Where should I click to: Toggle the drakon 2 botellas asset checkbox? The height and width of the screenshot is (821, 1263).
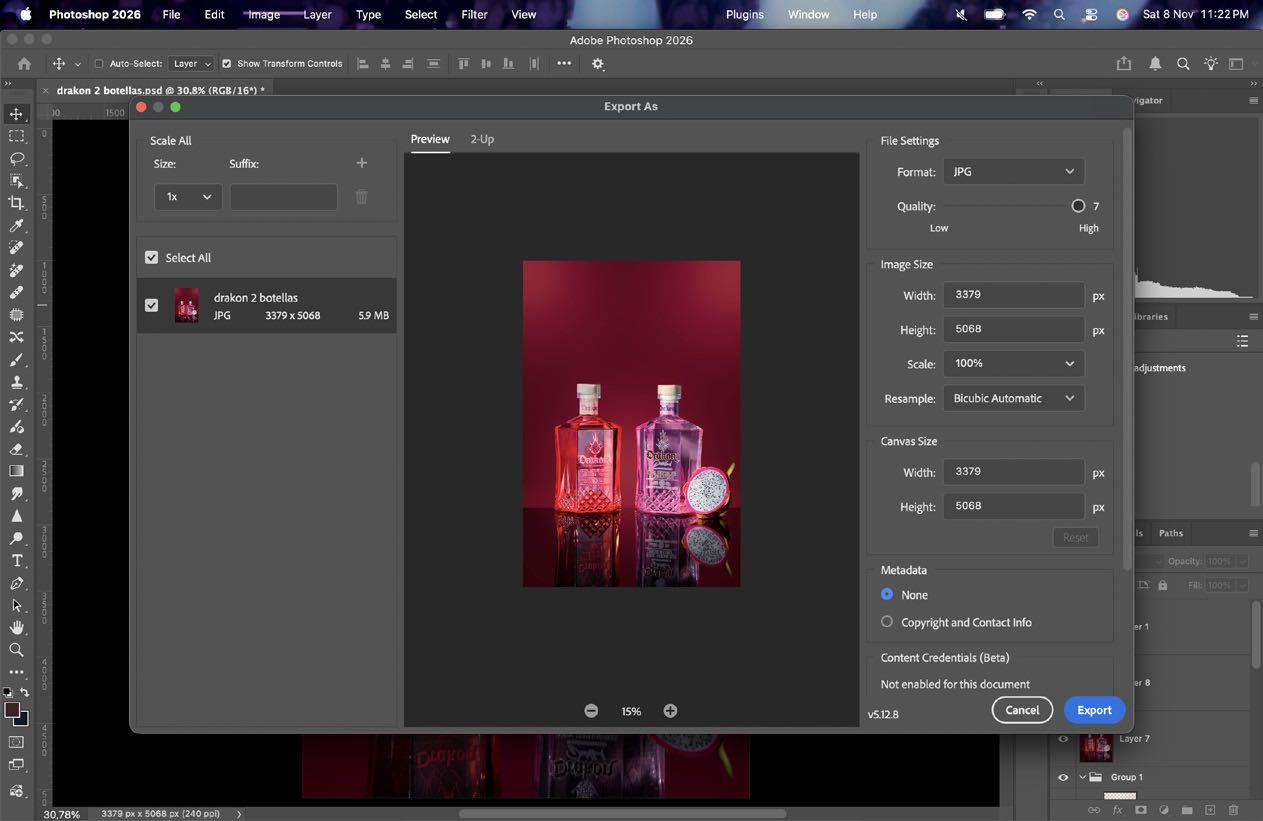[x=151, y=305]
